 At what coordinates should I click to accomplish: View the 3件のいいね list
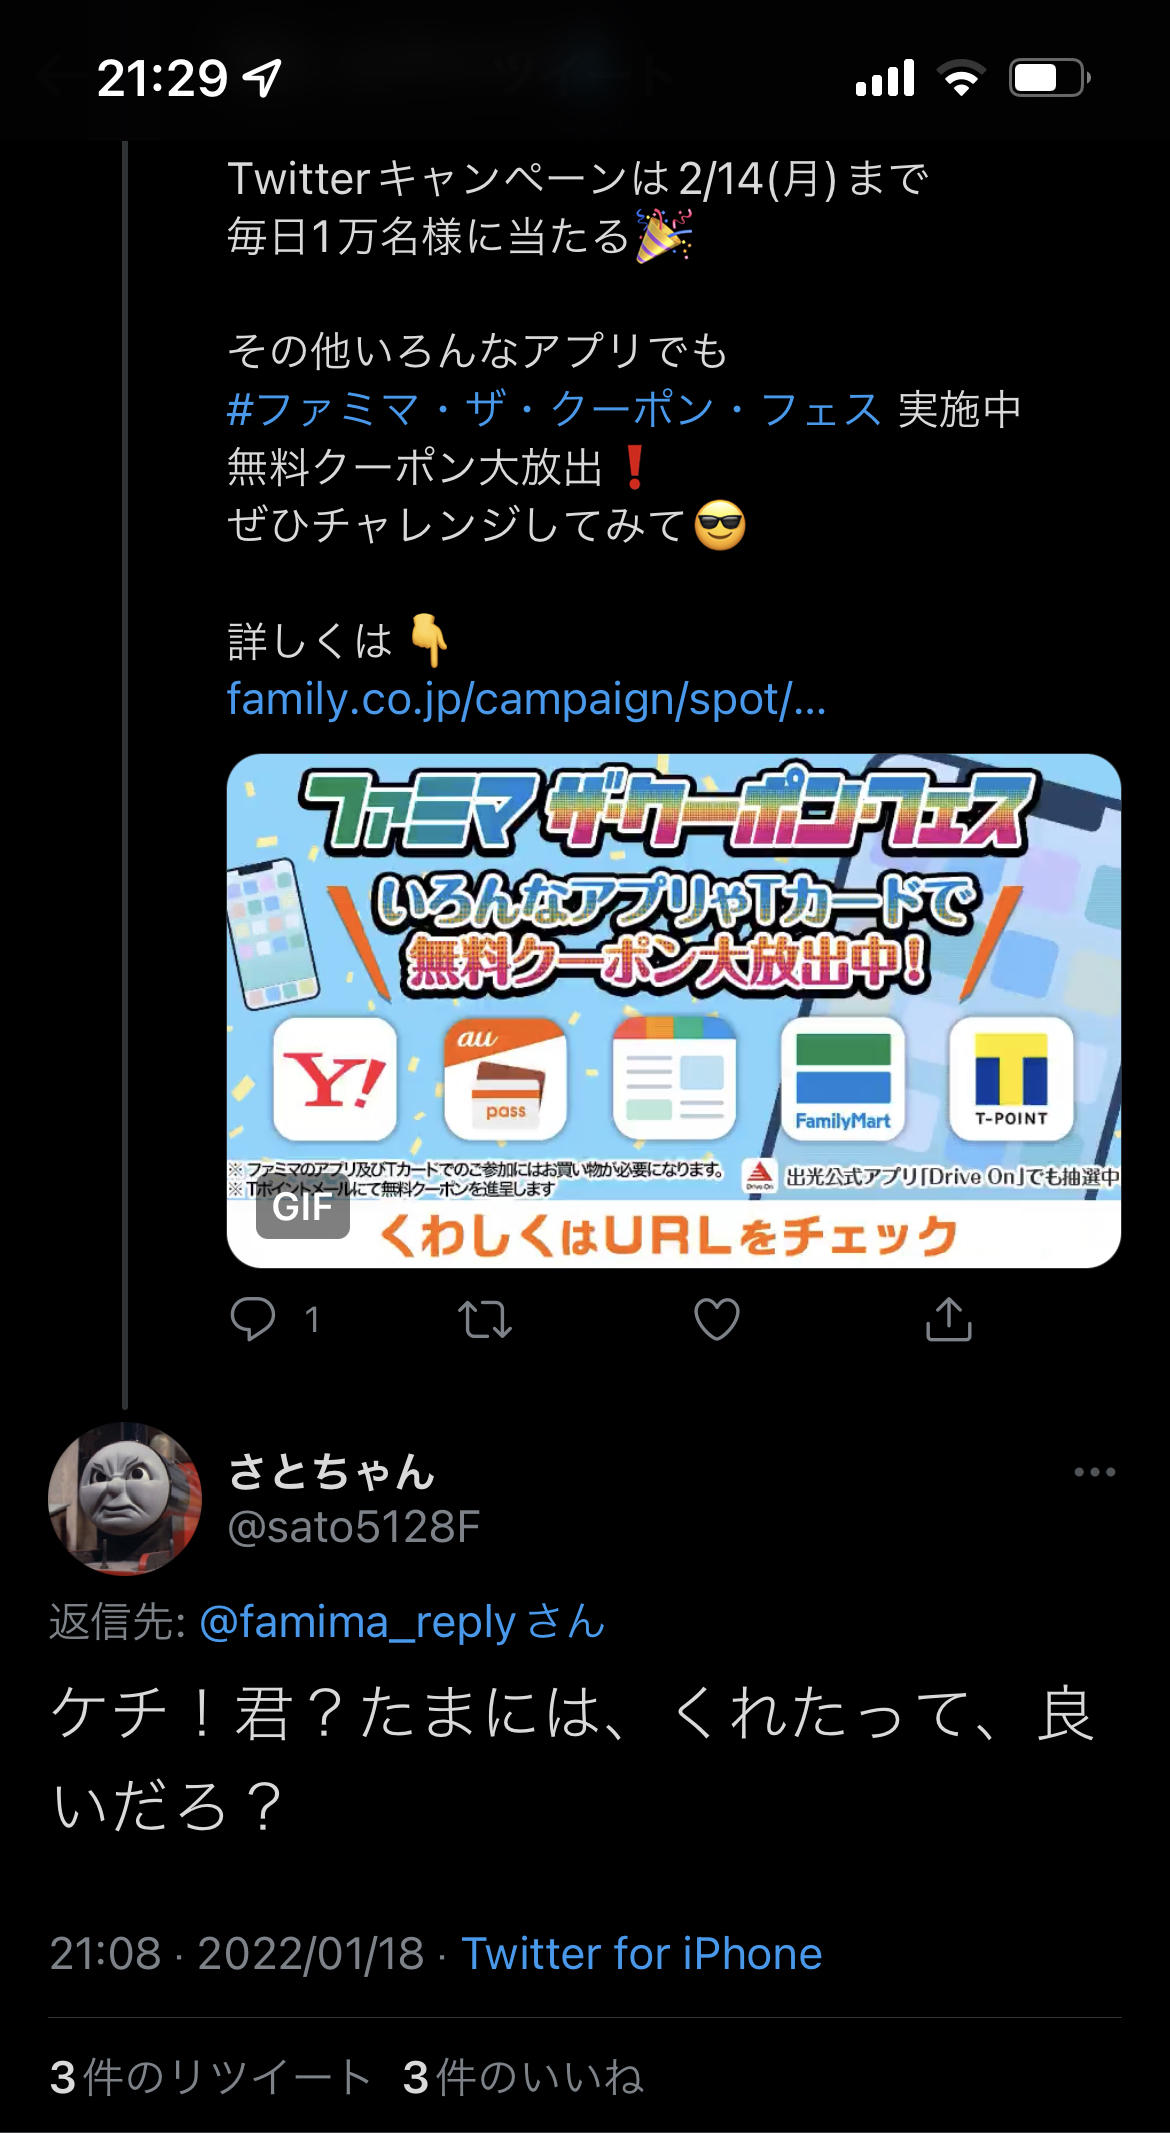pyautogui.click(x=523, y=2077)
